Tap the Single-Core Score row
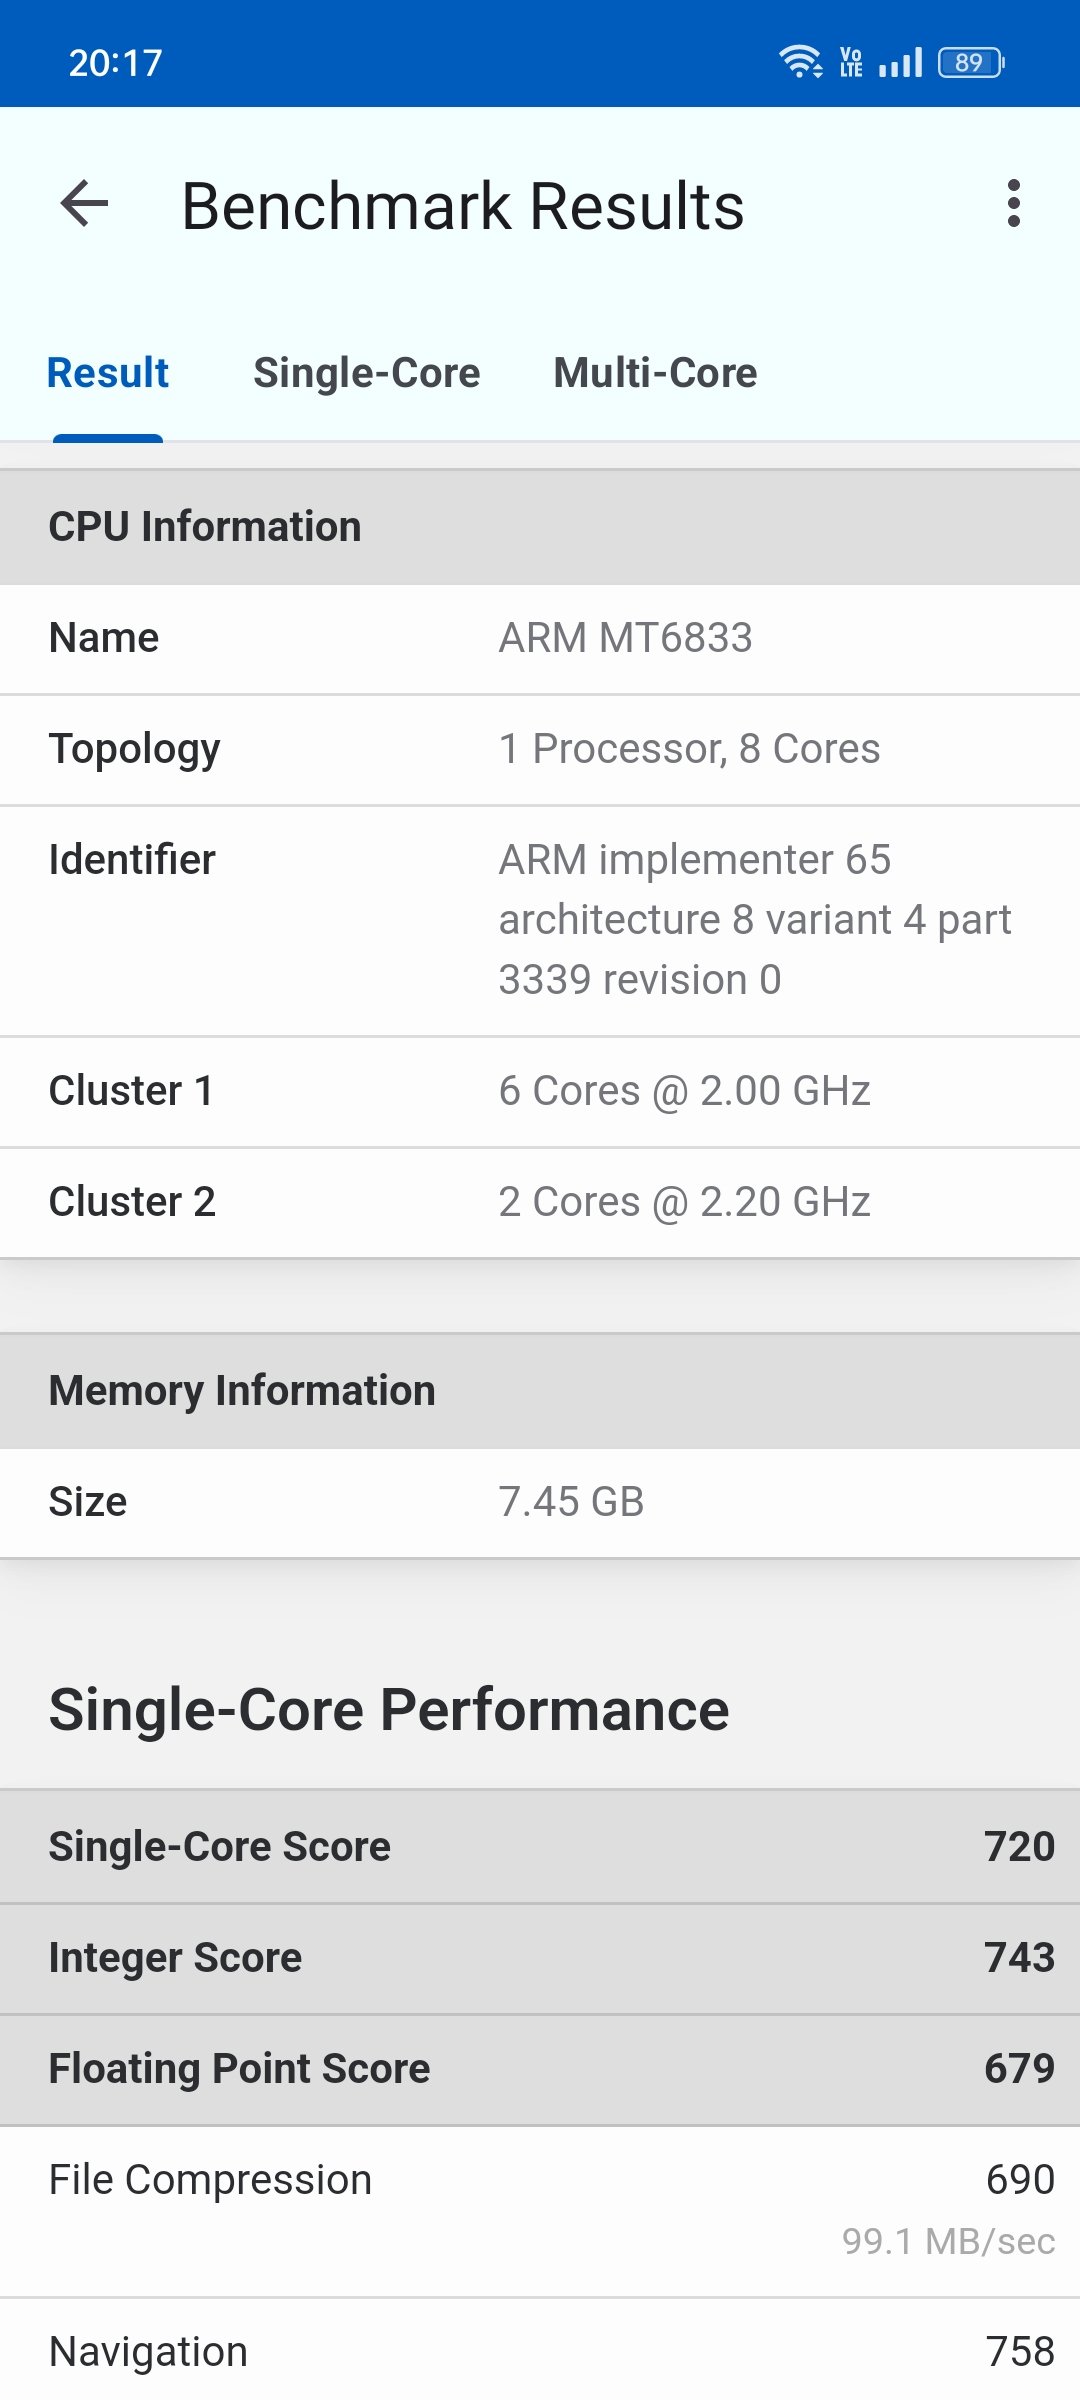 pyautogui.click(x=540, y=1847)
